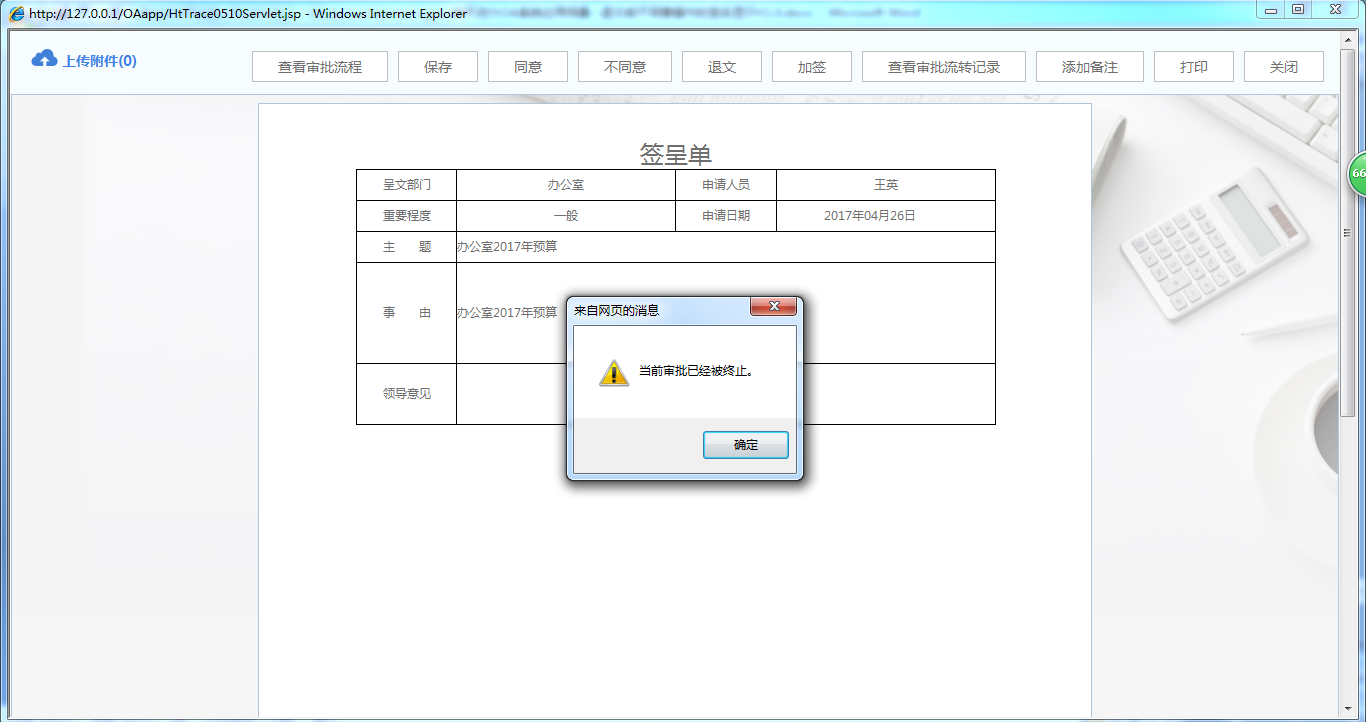Return the document using 退文
1366x722 pixels.
[721, 66]
